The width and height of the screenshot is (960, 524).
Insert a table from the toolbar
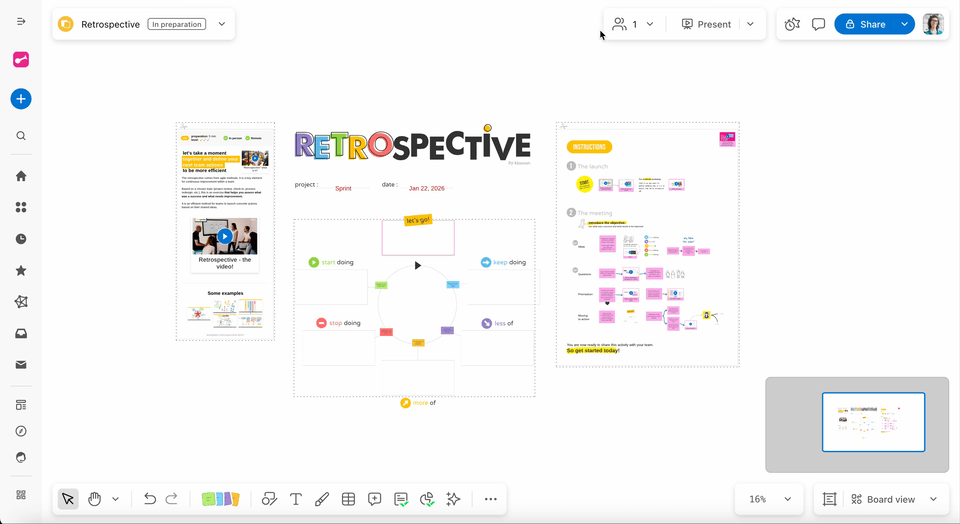coord(348,500)
